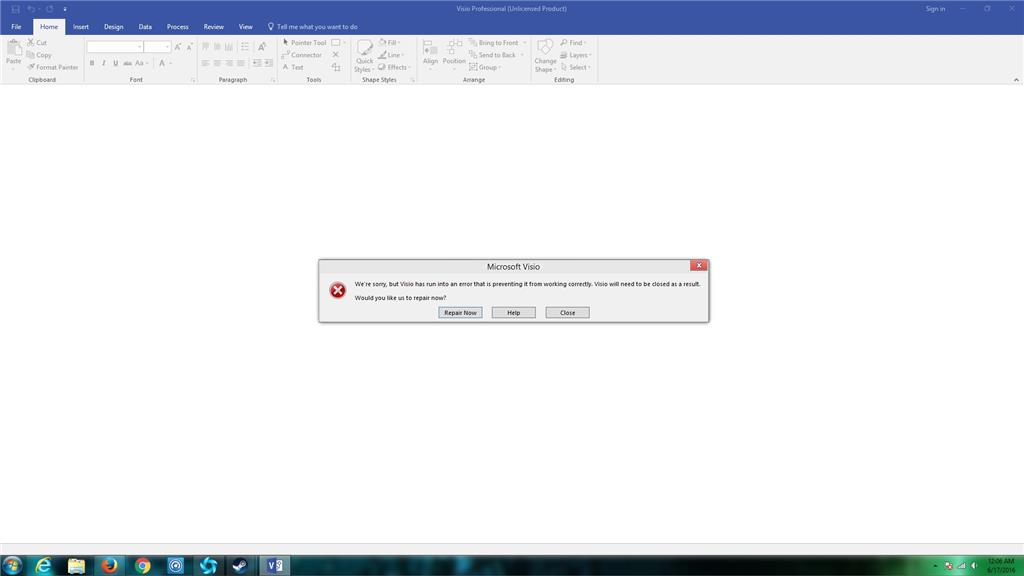Screen dimensions: 1024x576
Task: Click the Undo icon in the quick access toolbar
Action: point(31,9)
